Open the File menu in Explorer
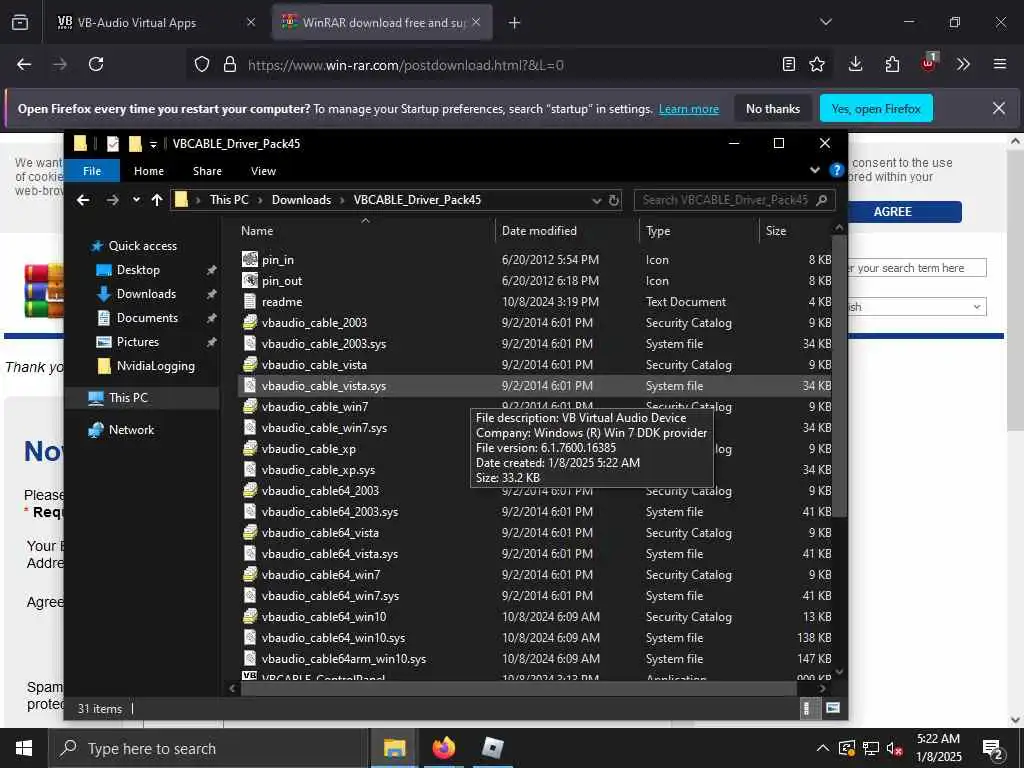This screenshot has height=768, width=1024. click(x=92, y=171)
